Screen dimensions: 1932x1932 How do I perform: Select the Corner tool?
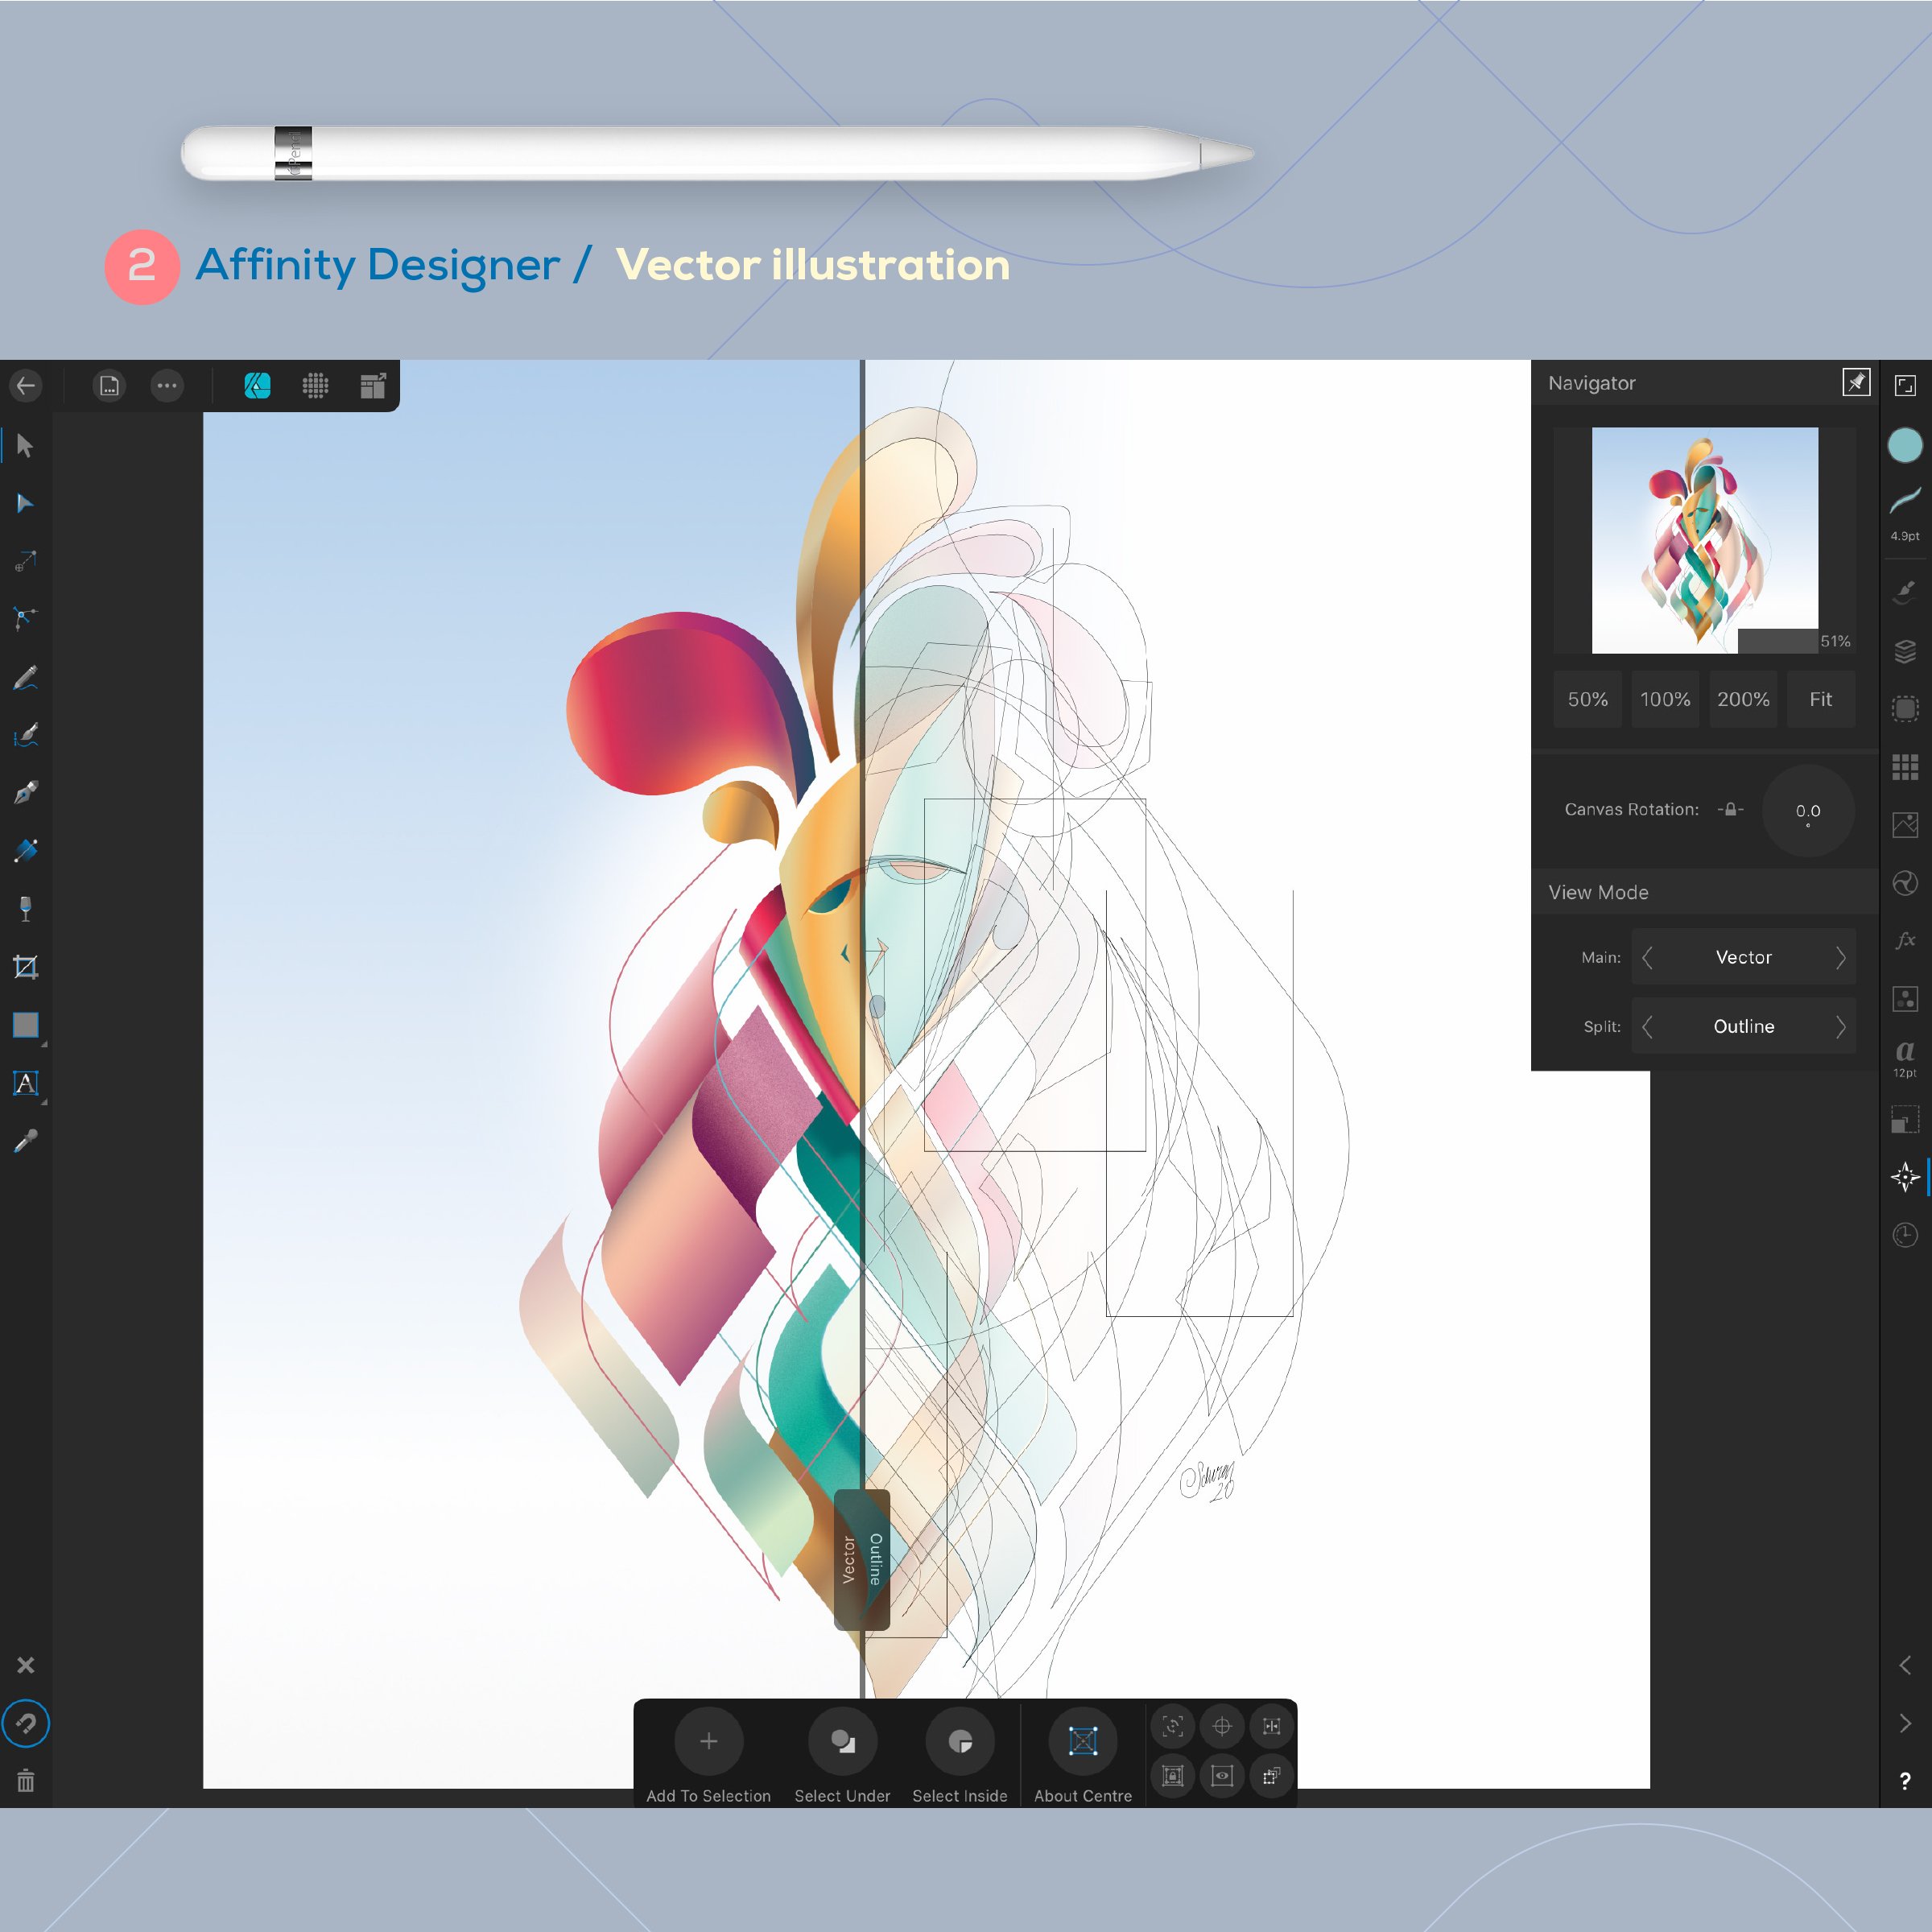click(26, 619)
